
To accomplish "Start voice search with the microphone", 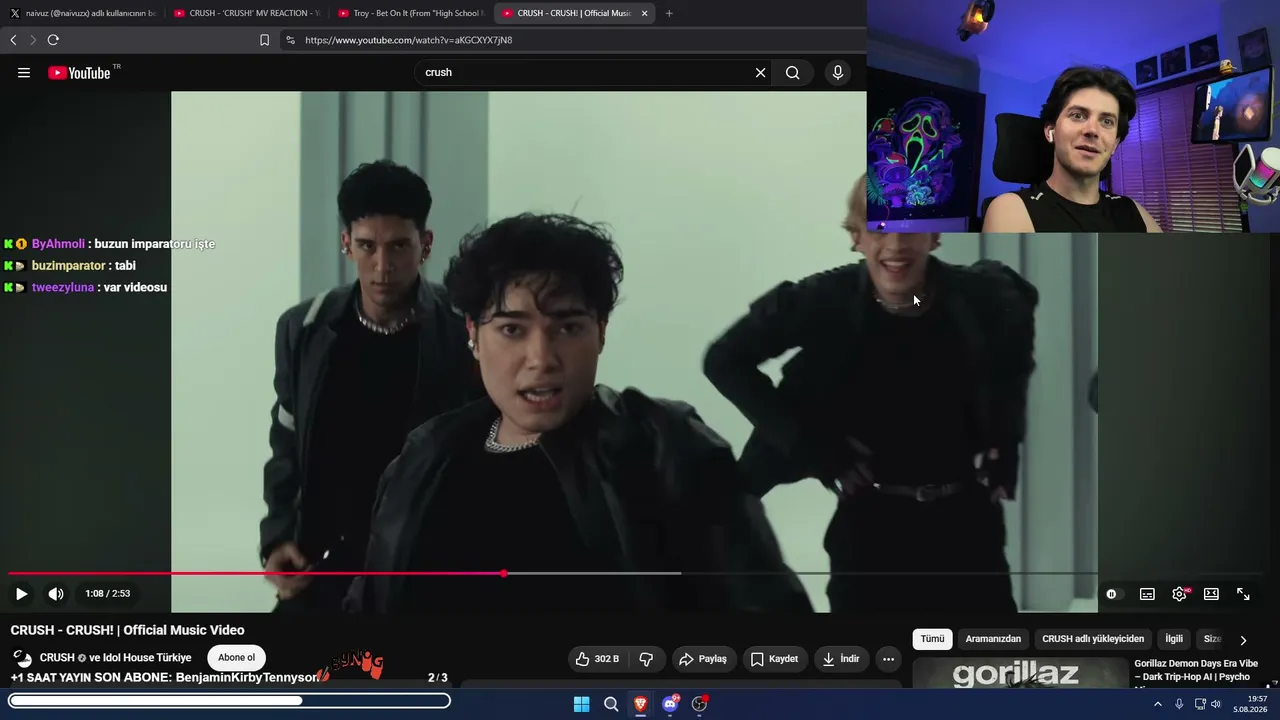I will pos(838,72).
